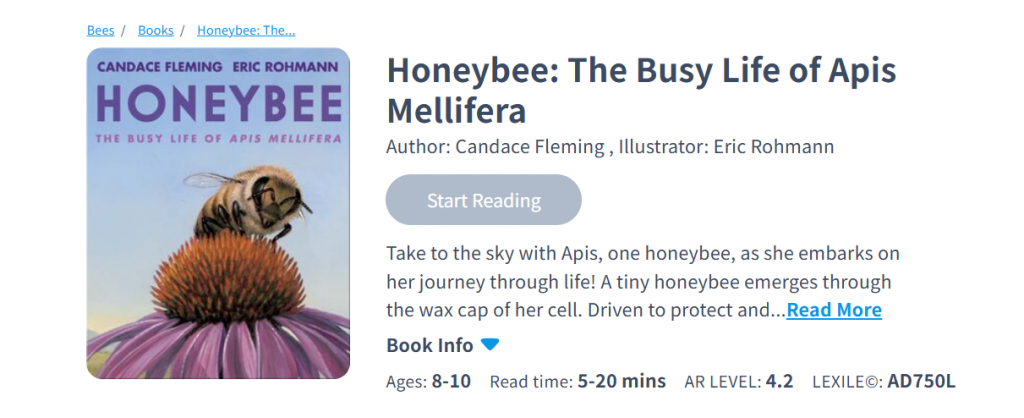The height and width of the screenshot is (418, 1024).
Task: Click author name Candace Fleming in byline
Action: pos(529,147)
